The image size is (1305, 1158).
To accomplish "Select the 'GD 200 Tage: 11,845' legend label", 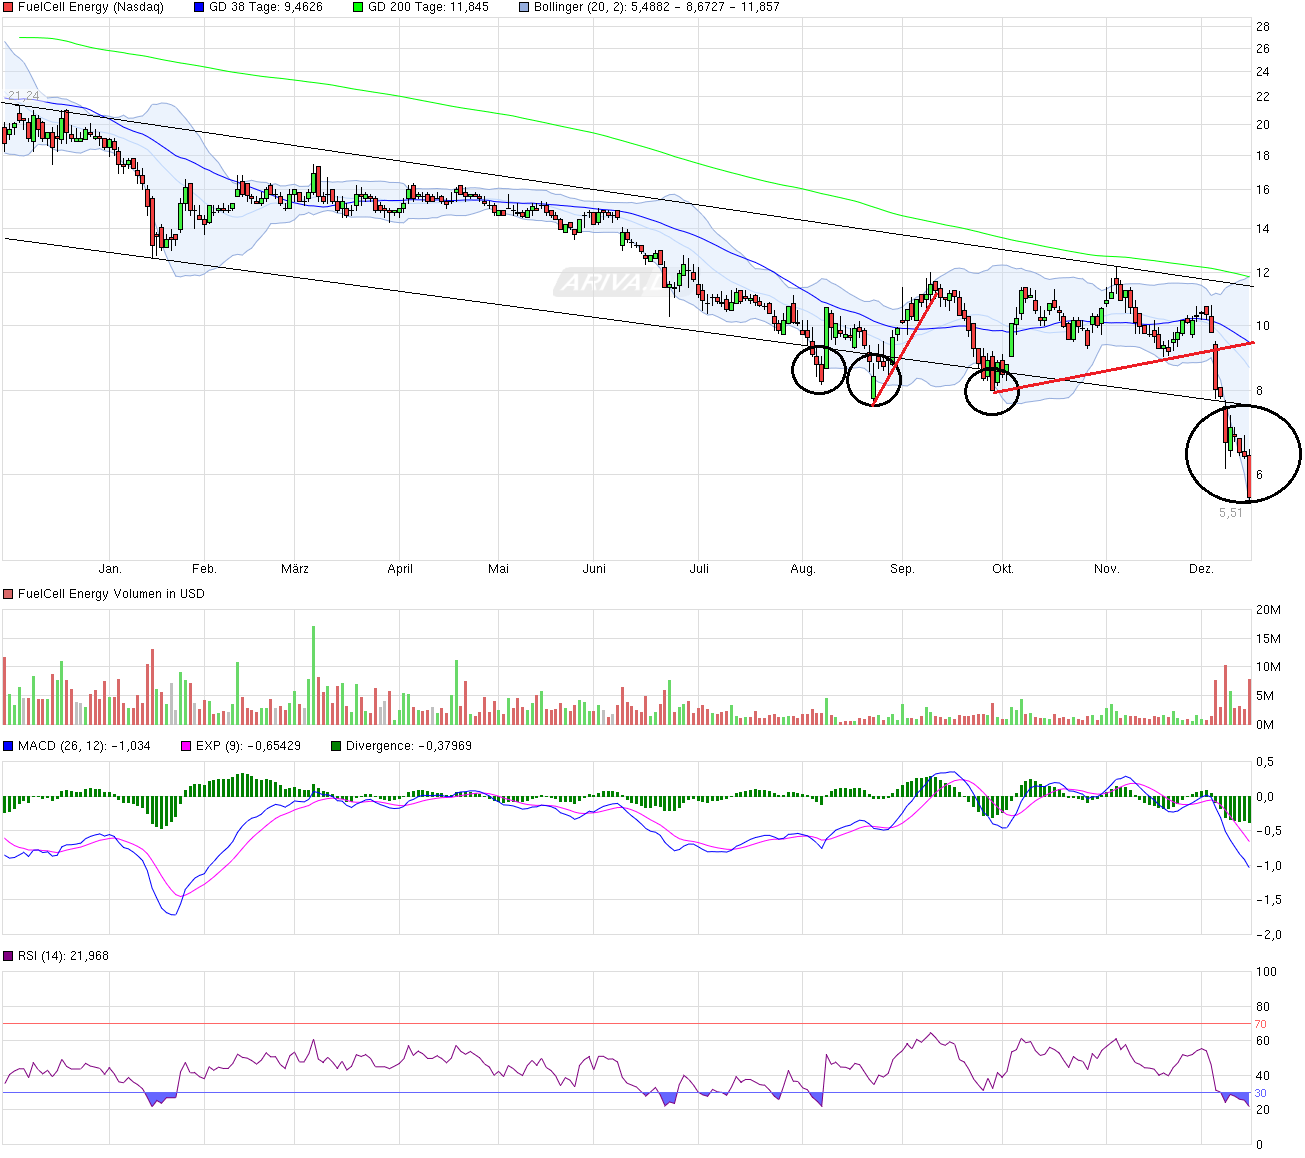I will click(429, 7).
